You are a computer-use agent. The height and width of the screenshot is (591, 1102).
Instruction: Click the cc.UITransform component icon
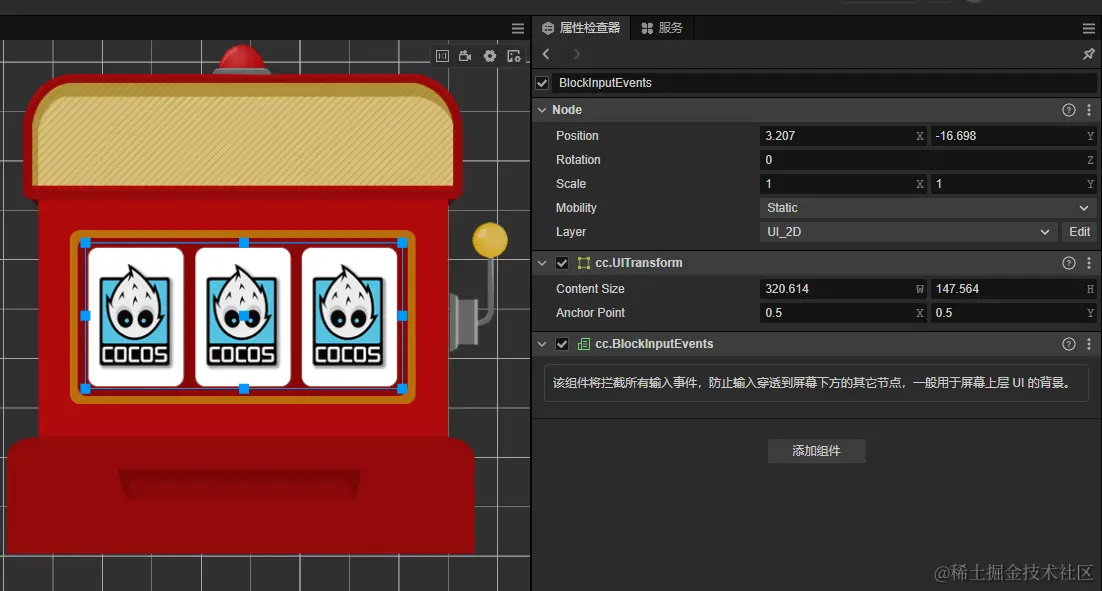[x=583, y=263]
